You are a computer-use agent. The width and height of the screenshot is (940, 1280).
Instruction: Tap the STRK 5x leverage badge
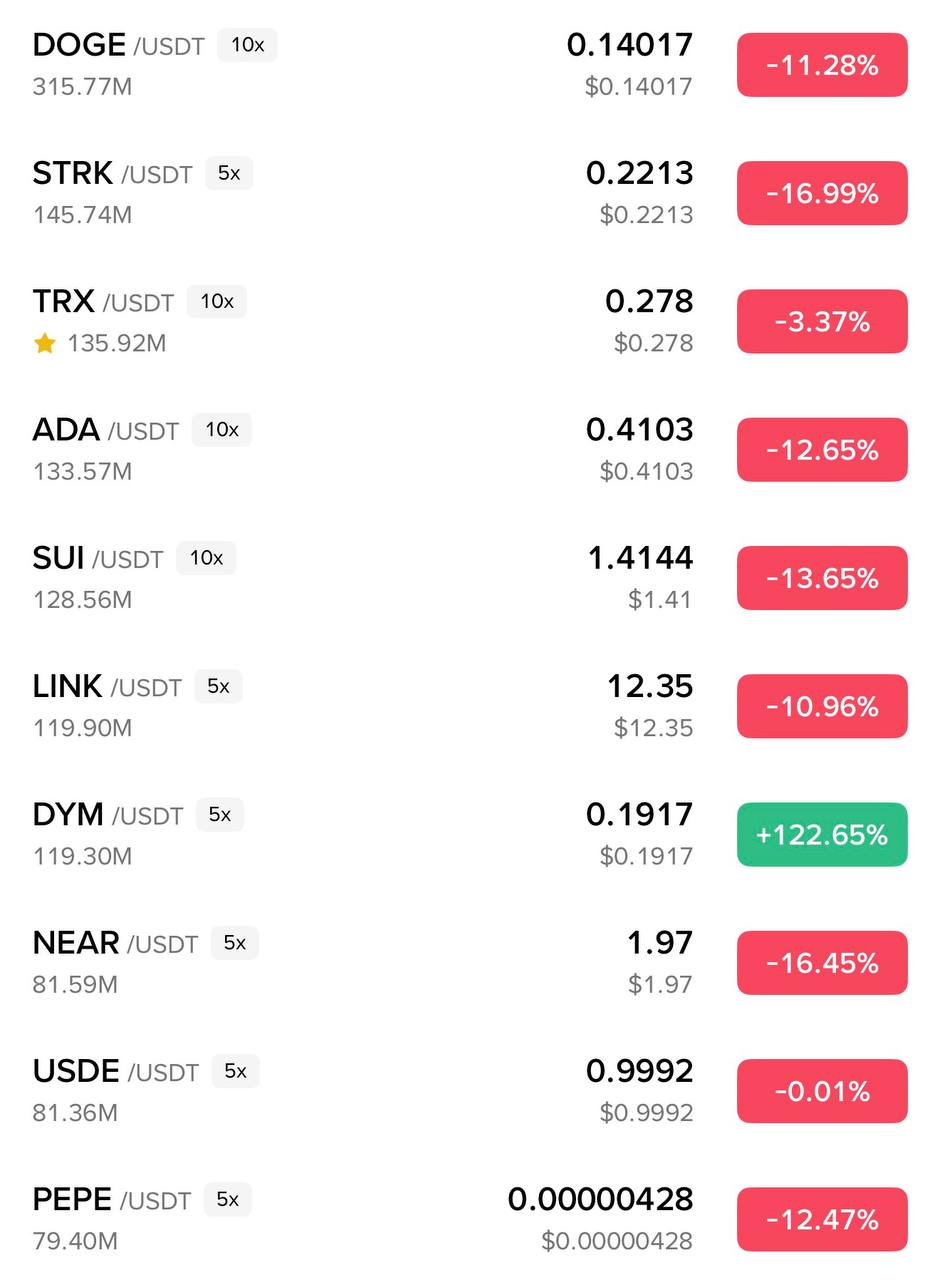229,173
